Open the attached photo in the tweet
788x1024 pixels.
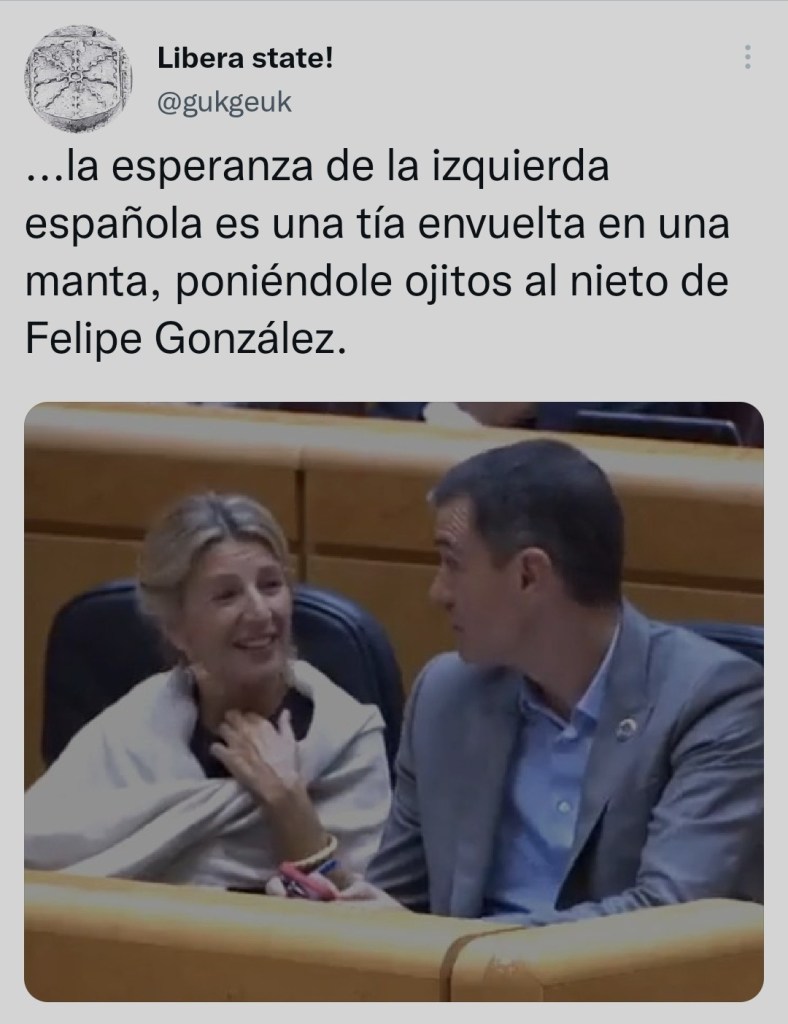394,701
